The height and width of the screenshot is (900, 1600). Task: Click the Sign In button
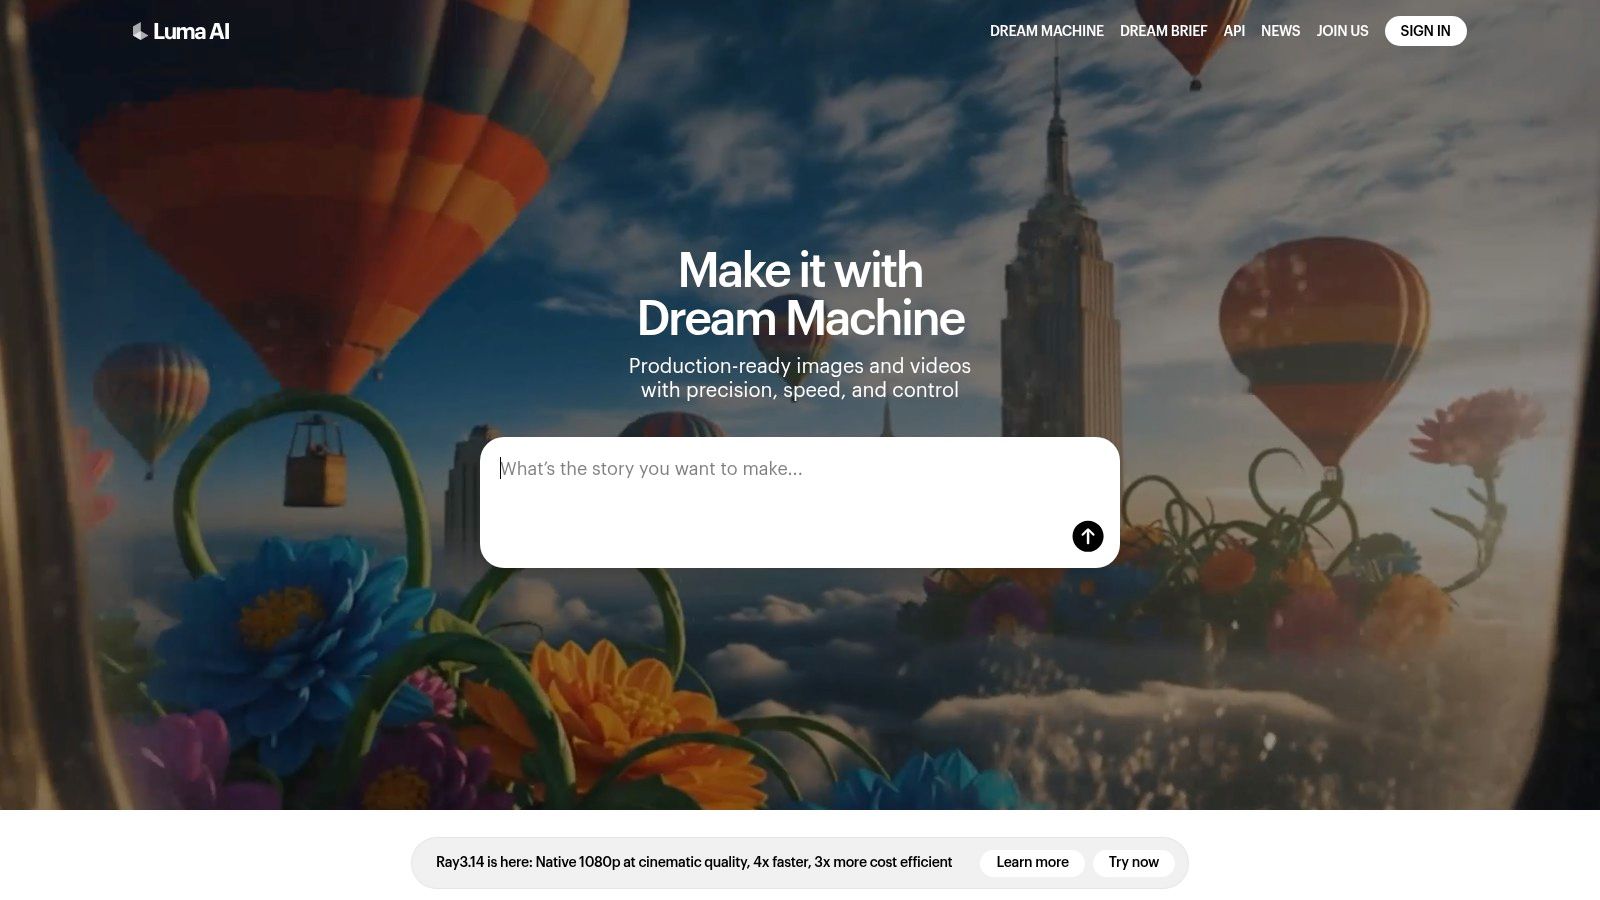(1426, 31)
